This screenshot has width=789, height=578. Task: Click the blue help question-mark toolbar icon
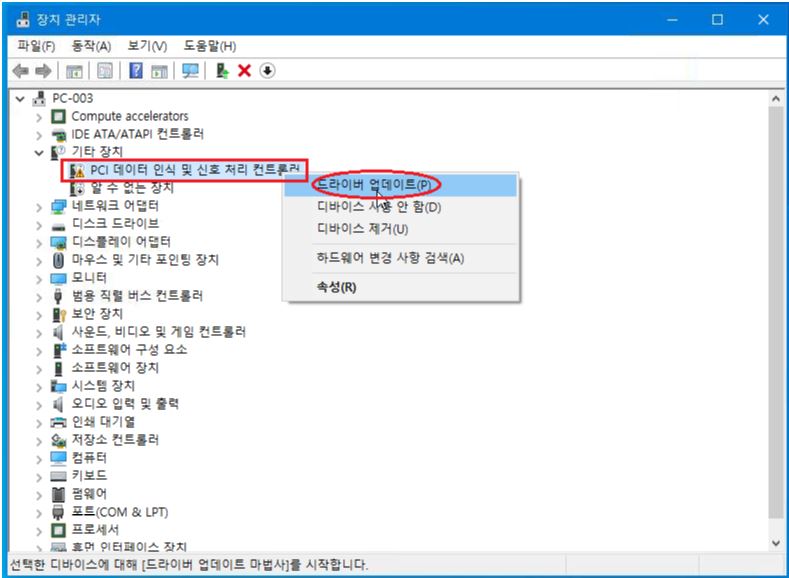point(136,71)
